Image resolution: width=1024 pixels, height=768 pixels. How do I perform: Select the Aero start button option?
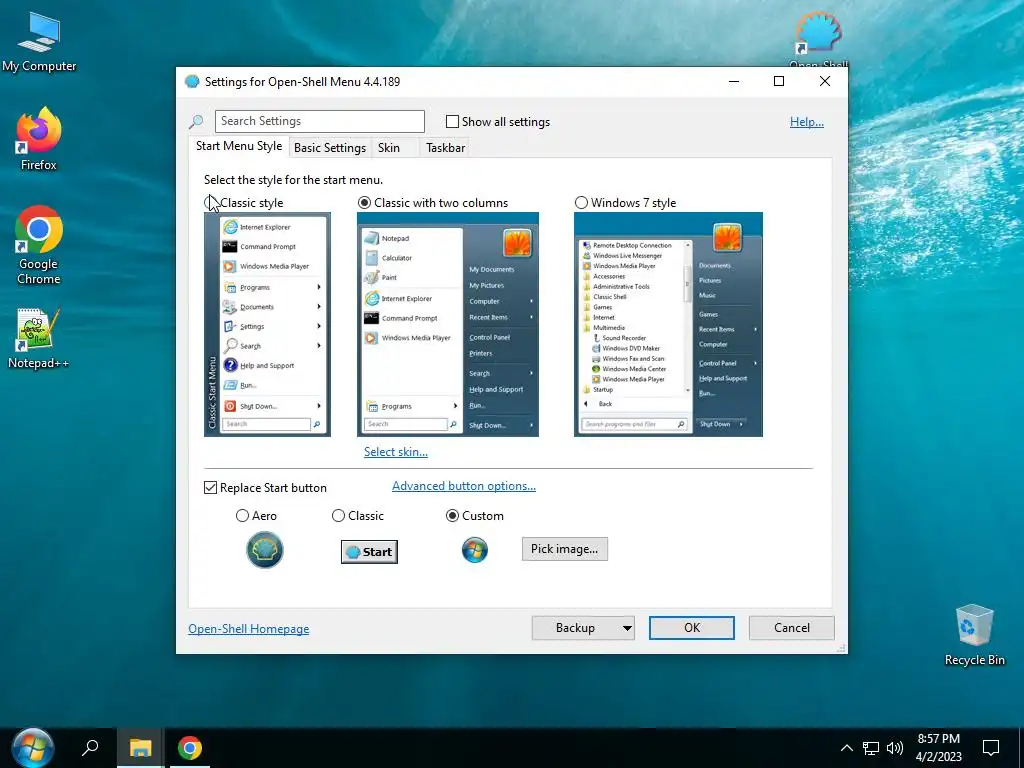pyautogui.click(x=242, y=516)
